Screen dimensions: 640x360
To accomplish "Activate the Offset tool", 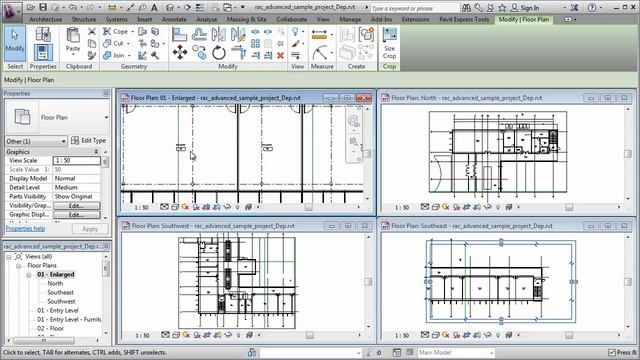I will [x=199, y=34].
